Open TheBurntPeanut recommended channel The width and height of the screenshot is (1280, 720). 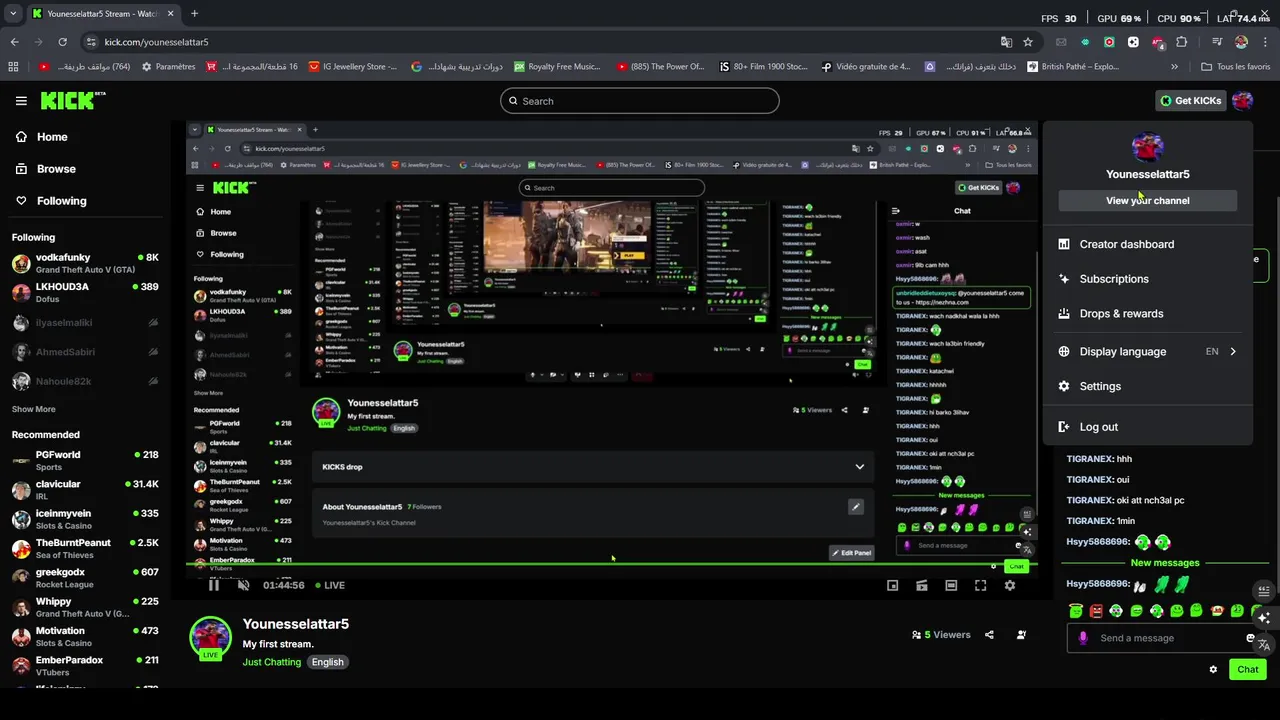[84, 549]
